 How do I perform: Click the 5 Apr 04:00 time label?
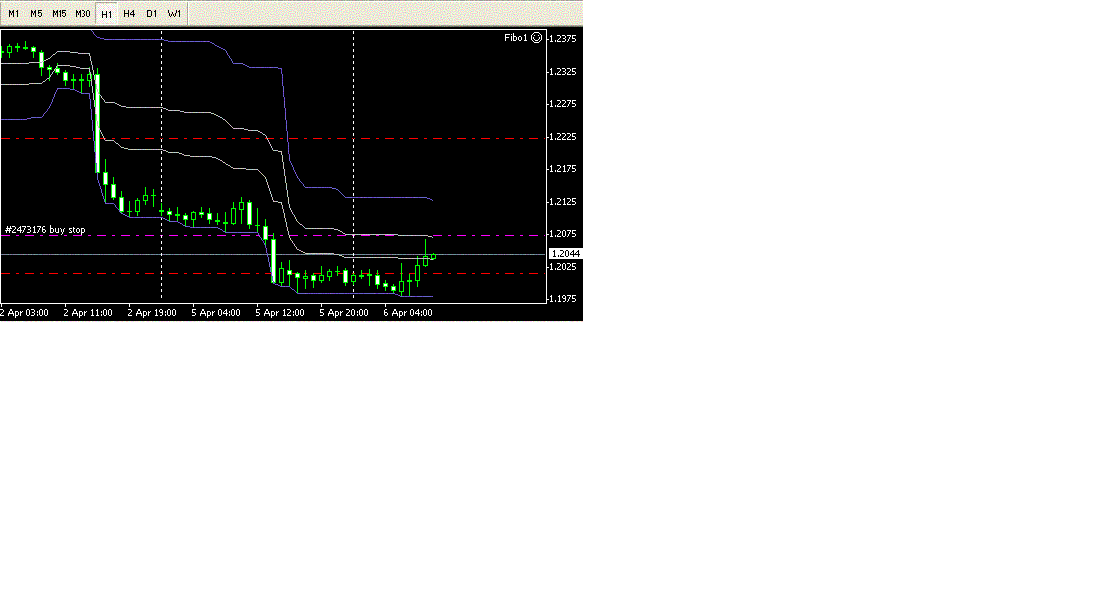pyautogui.click(x=216, y=312)
